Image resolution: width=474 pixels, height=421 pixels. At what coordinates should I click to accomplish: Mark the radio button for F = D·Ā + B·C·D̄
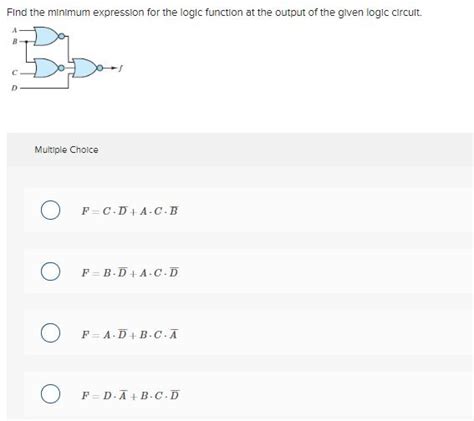(50, 394)
